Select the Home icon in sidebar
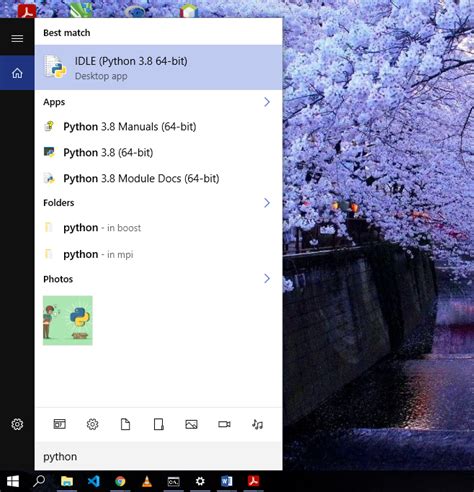 17,73
